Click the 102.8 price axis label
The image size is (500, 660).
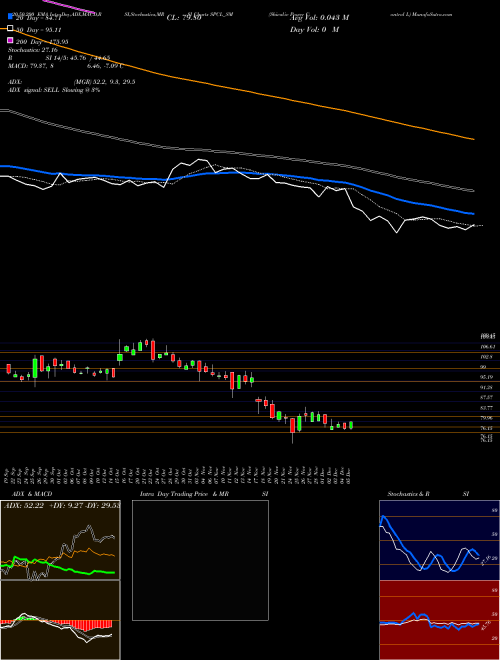(x=486, y=357)
